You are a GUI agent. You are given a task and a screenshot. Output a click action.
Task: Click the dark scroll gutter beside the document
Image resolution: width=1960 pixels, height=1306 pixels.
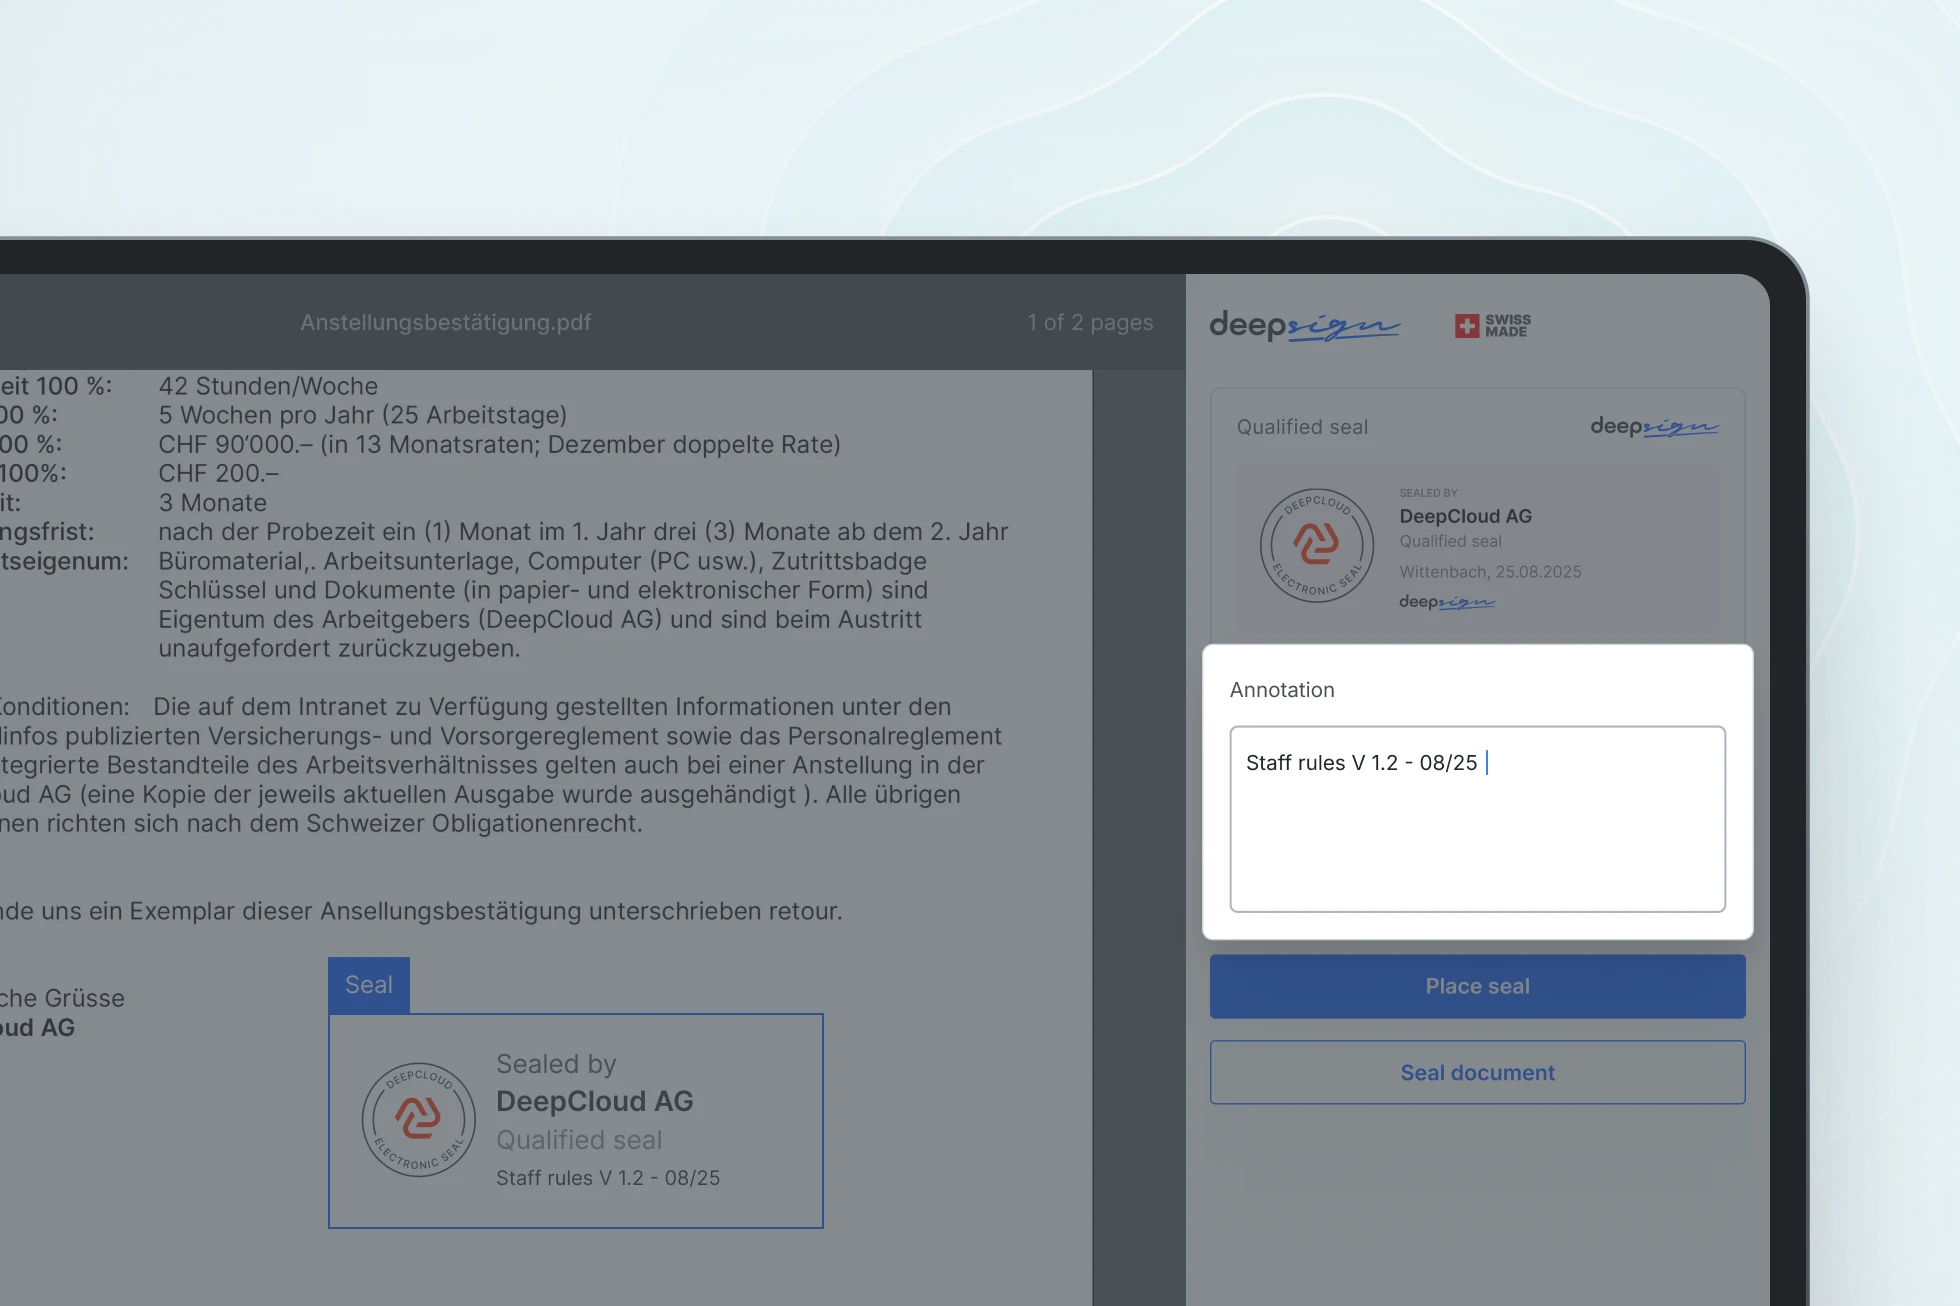1138,800
